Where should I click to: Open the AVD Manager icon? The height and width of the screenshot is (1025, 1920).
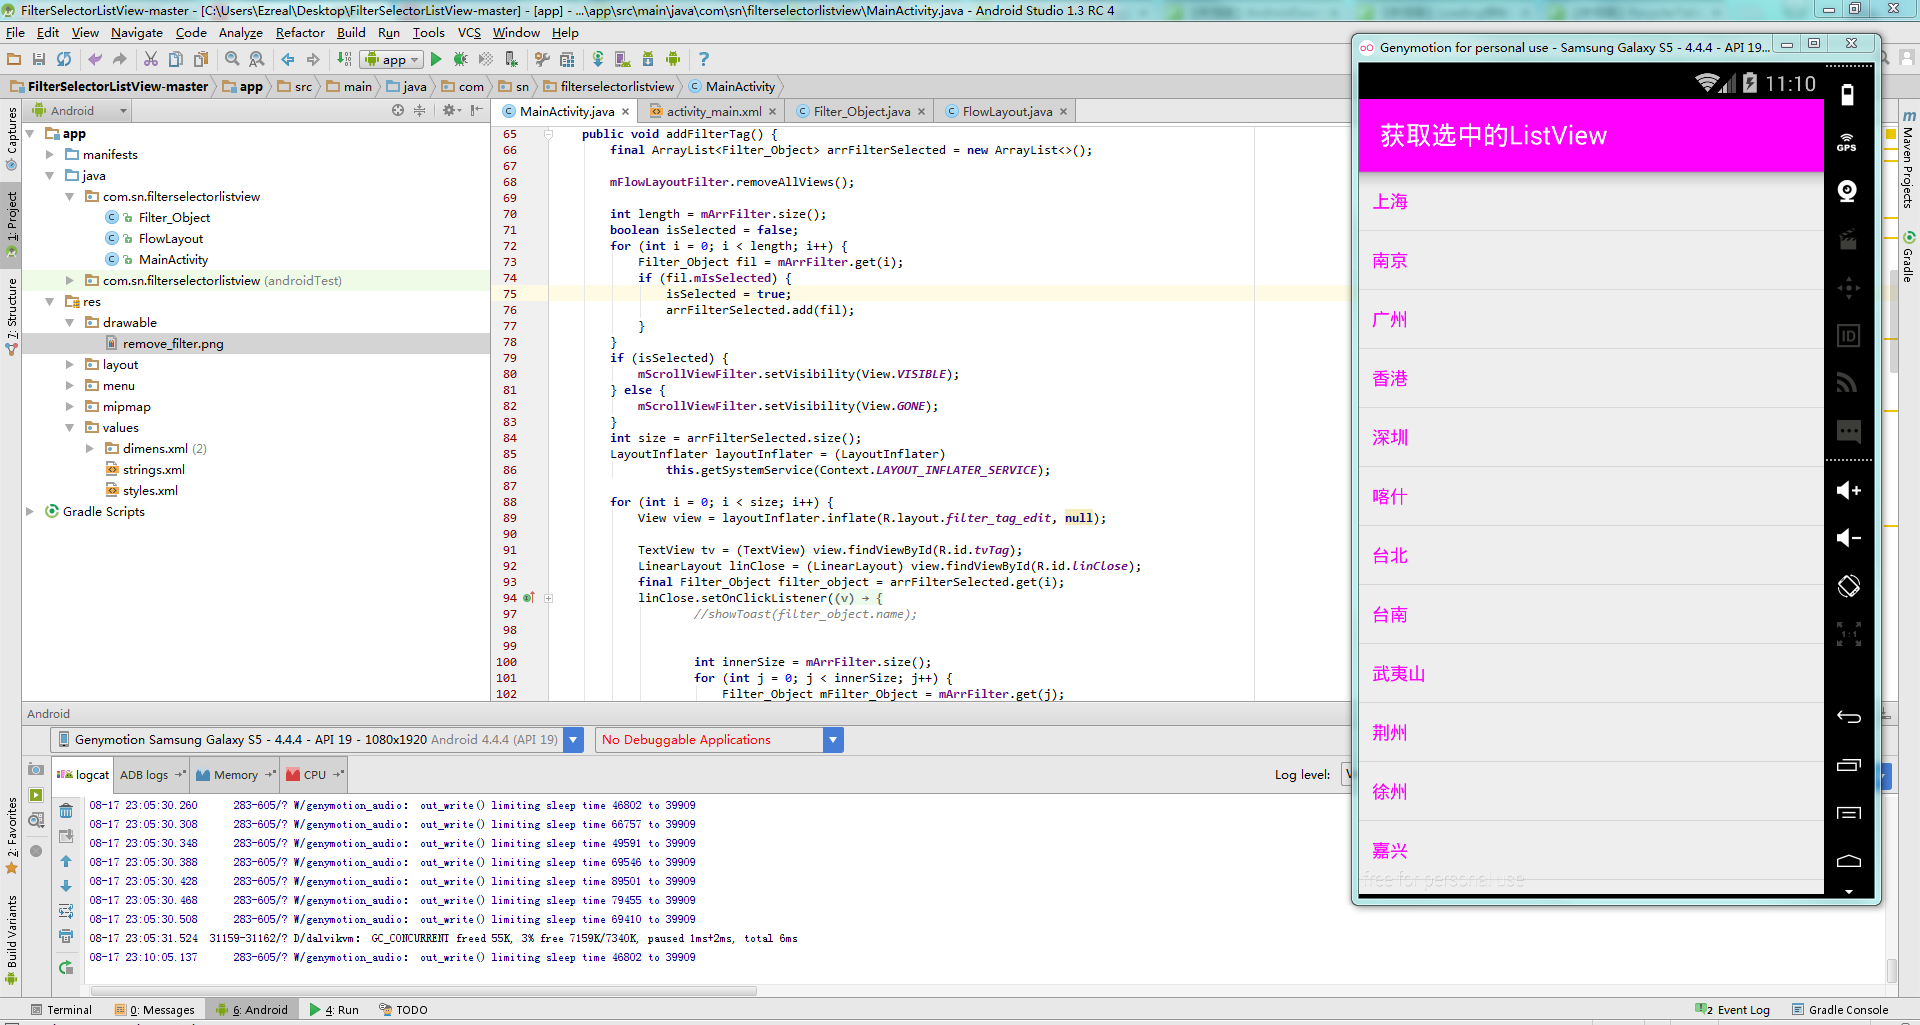(x=622, y=59)
